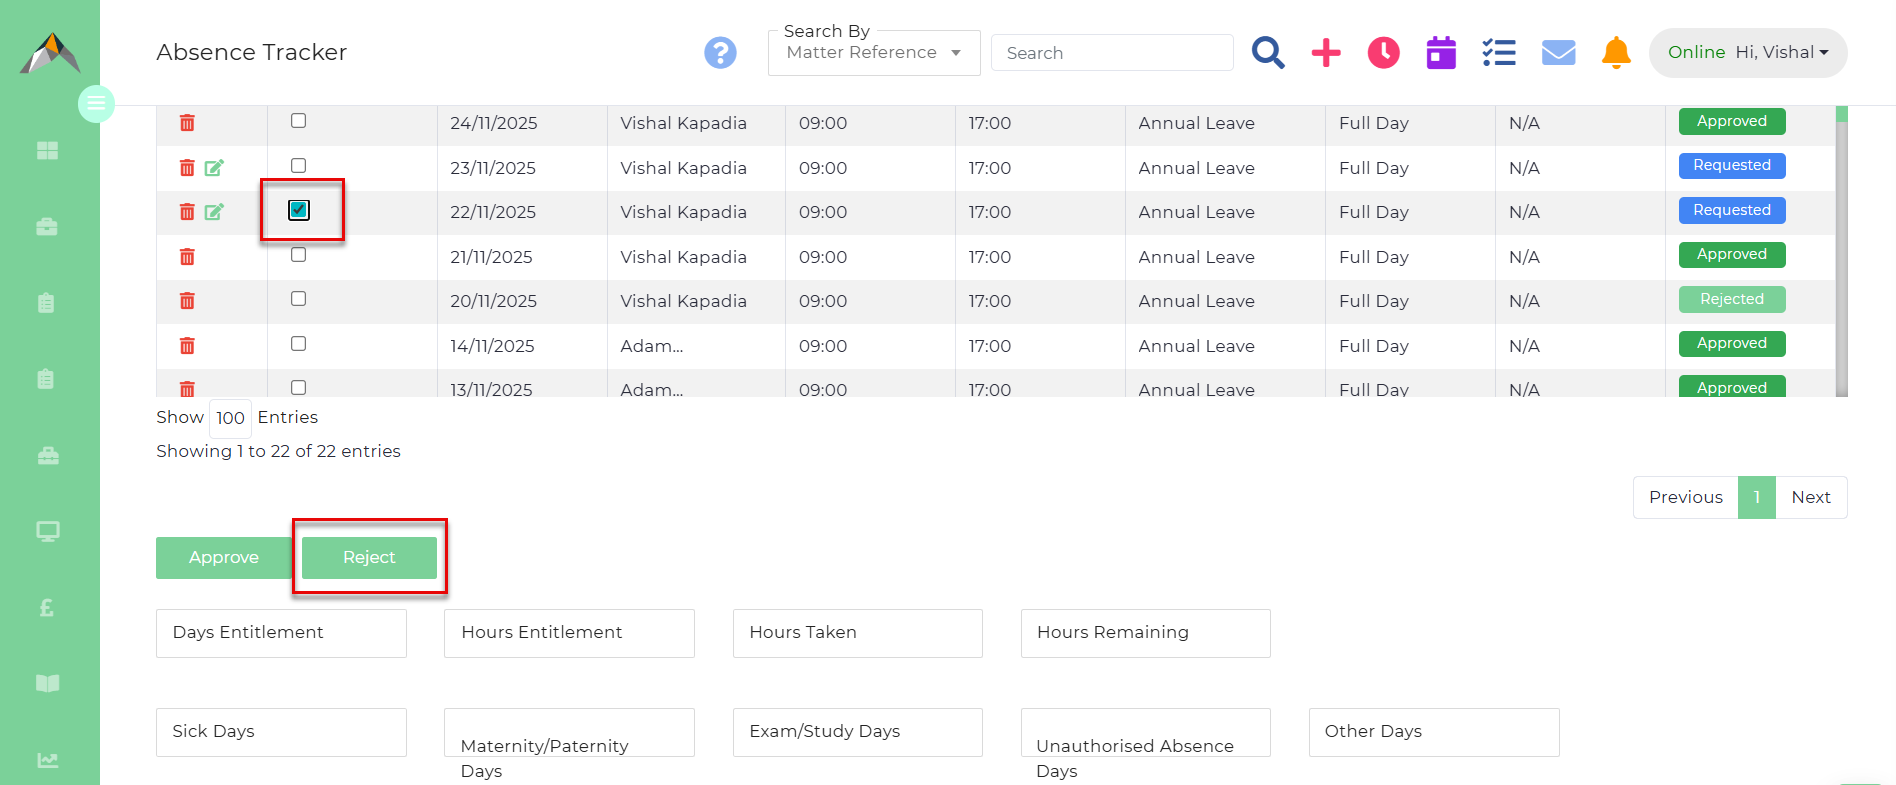Select page 1 in pagination
This screenshot has width=1896, height=785.
coord(1757,498)
